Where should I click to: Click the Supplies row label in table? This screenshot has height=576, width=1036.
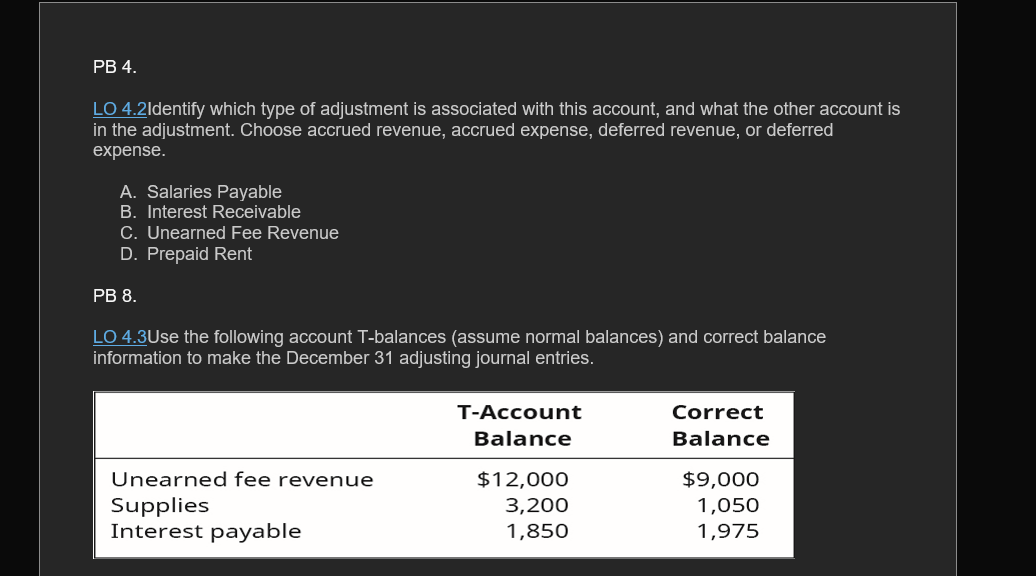[x=160, y=506]
